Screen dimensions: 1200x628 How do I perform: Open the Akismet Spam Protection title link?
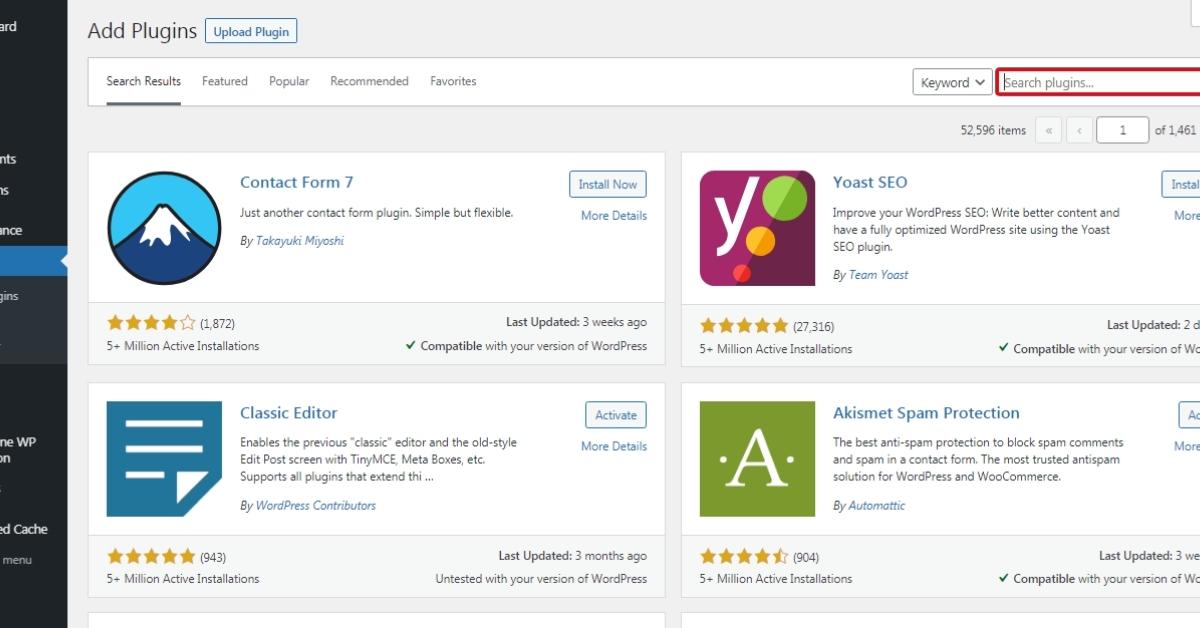[x=926, y=413]
